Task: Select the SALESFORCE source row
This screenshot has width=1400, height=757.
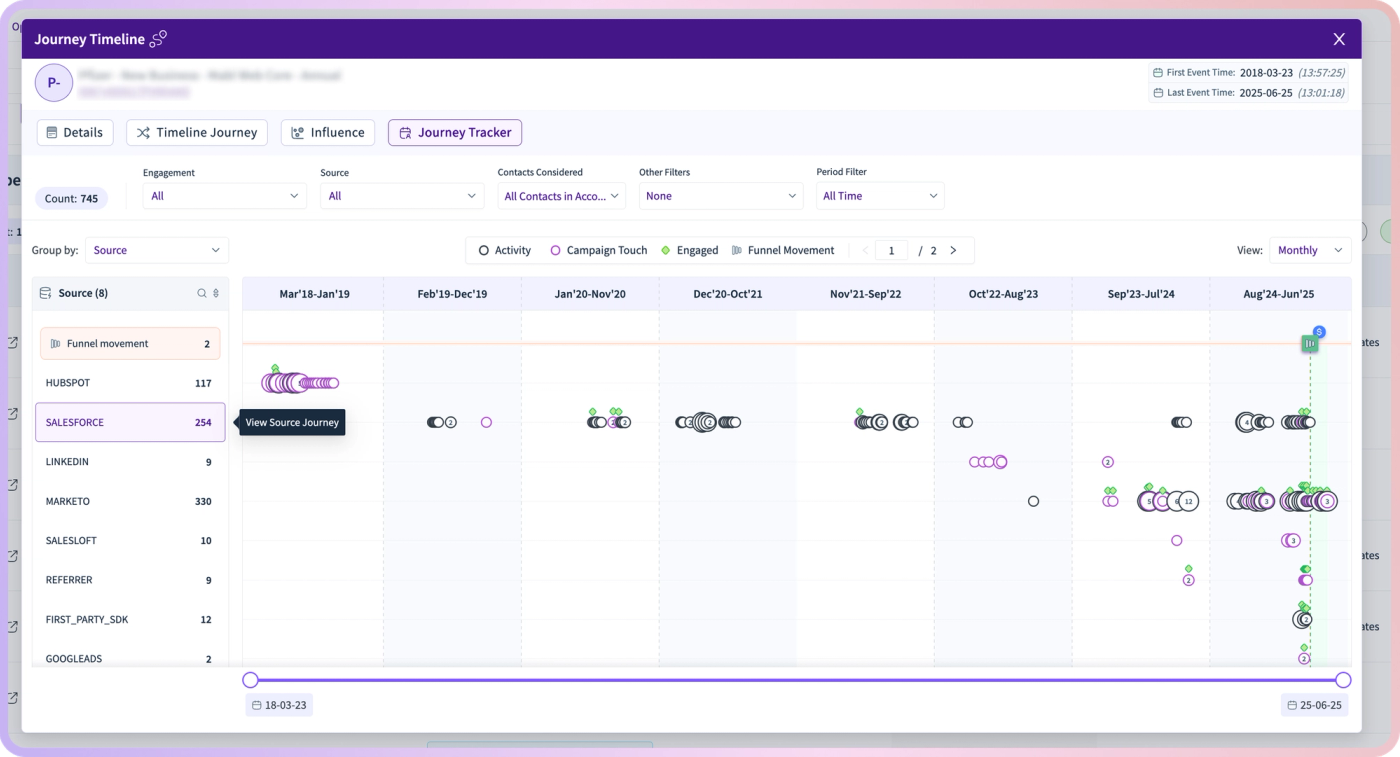Action: (x=130, y=422)
